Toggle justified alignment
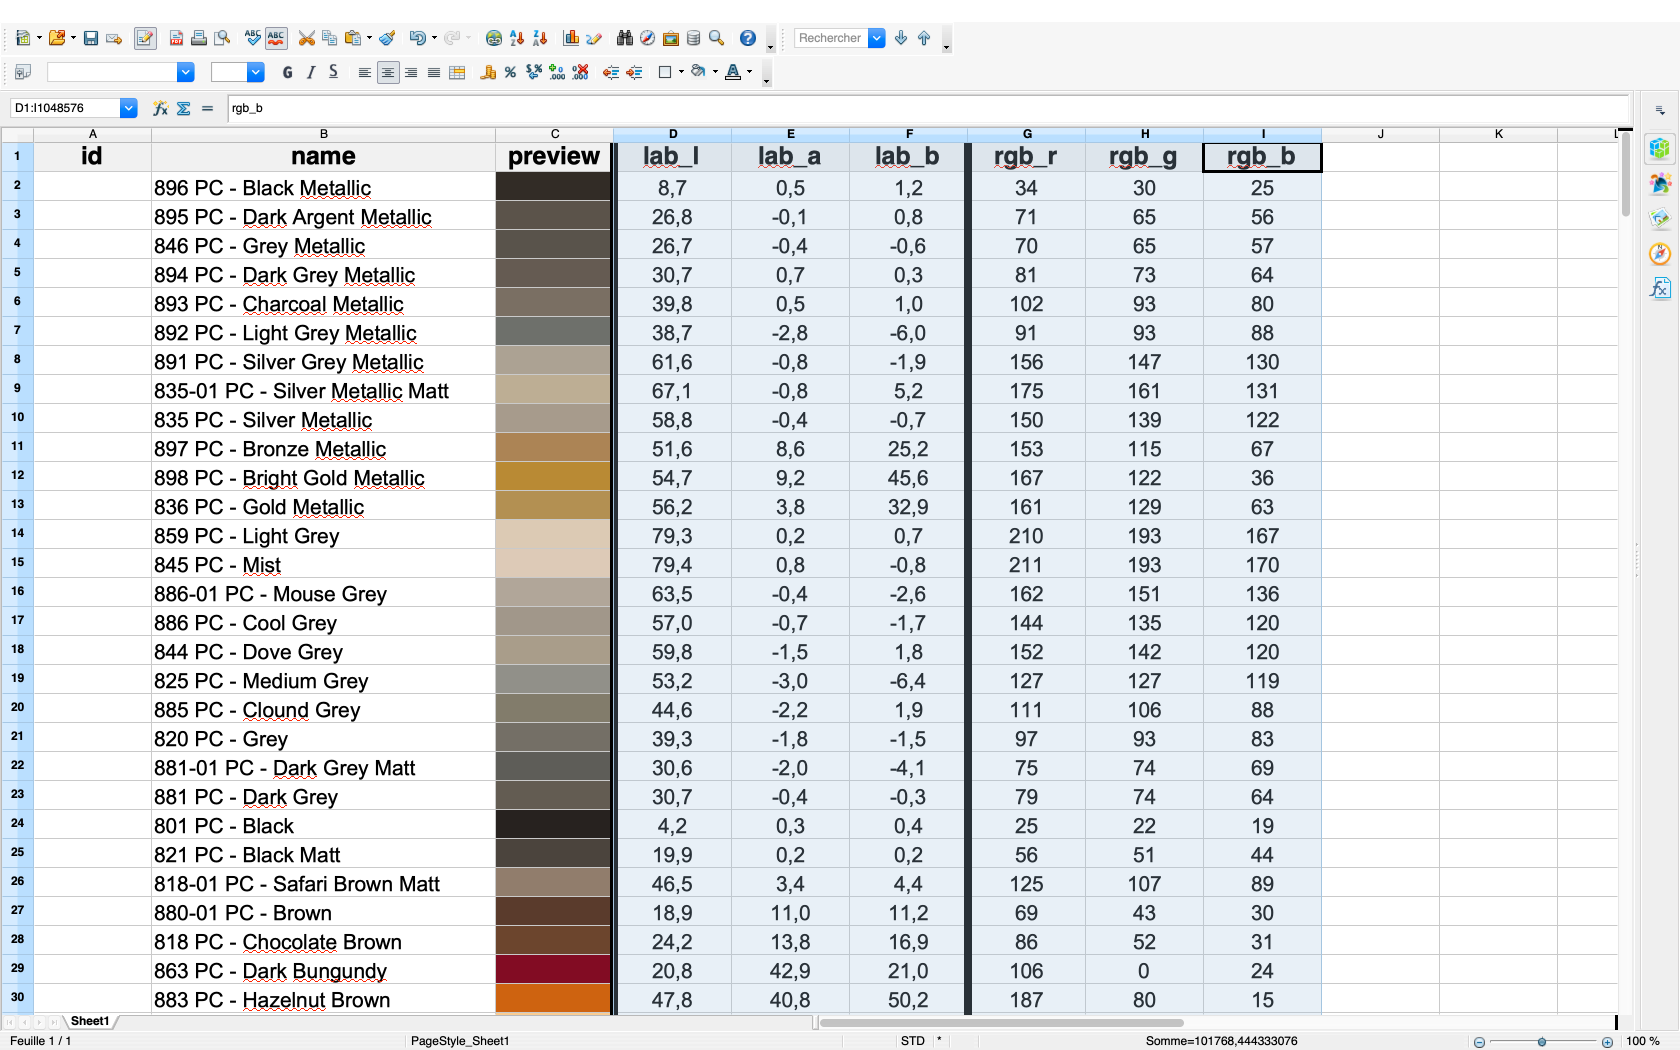This screenshot has width=1680, height=1050. tap(434, 72)
